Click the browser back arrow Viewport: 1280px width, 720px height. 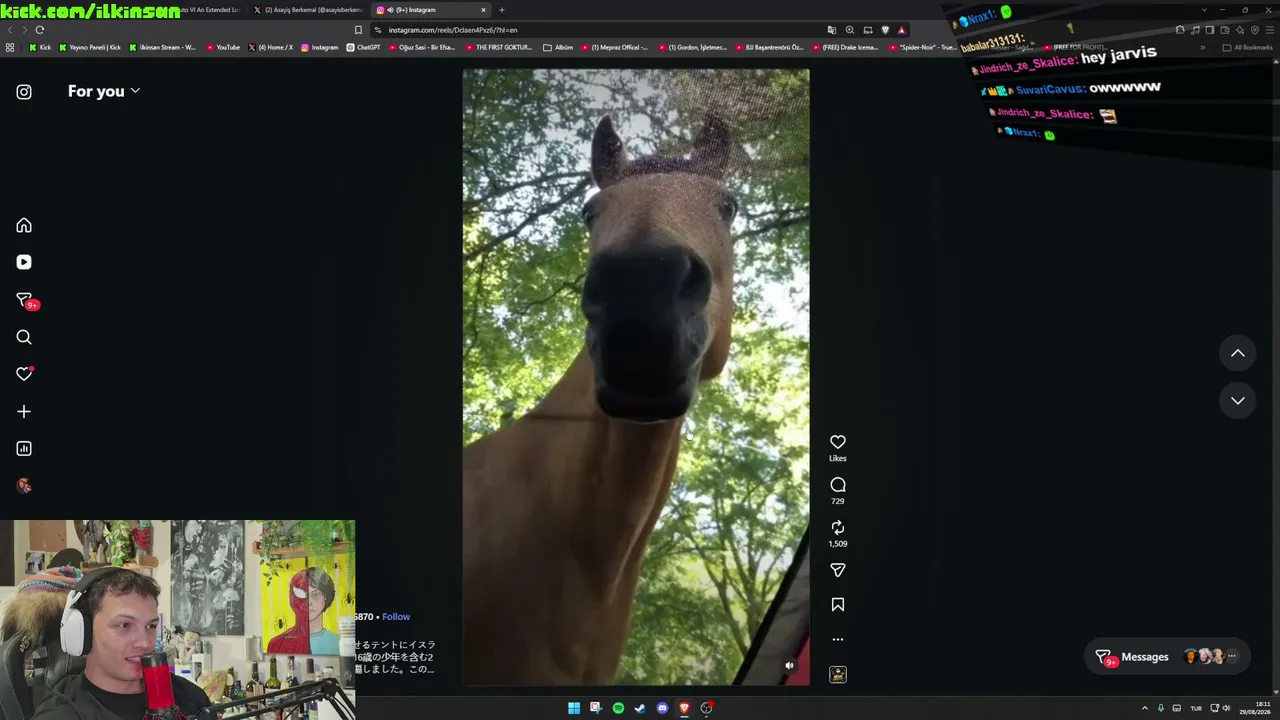click(10, 30)
